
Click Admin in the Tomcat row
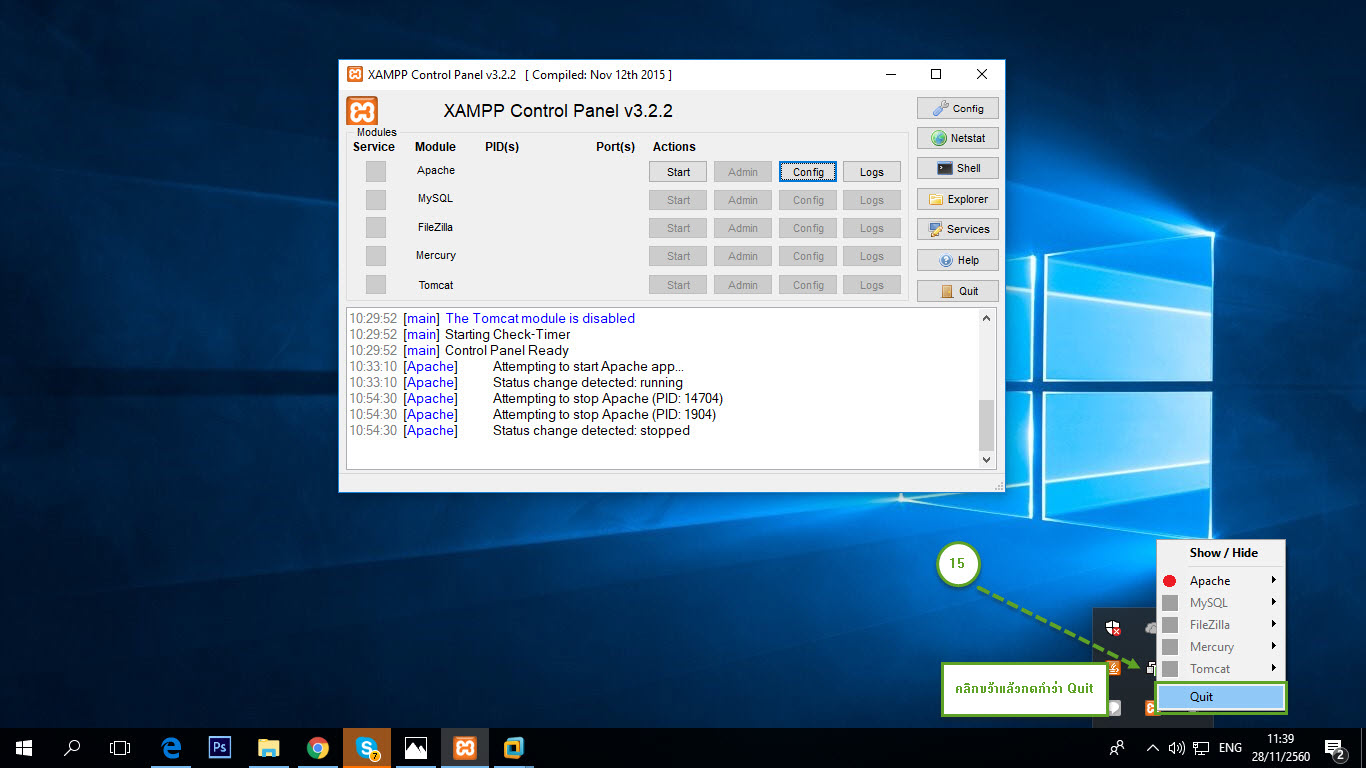point(743,285)
